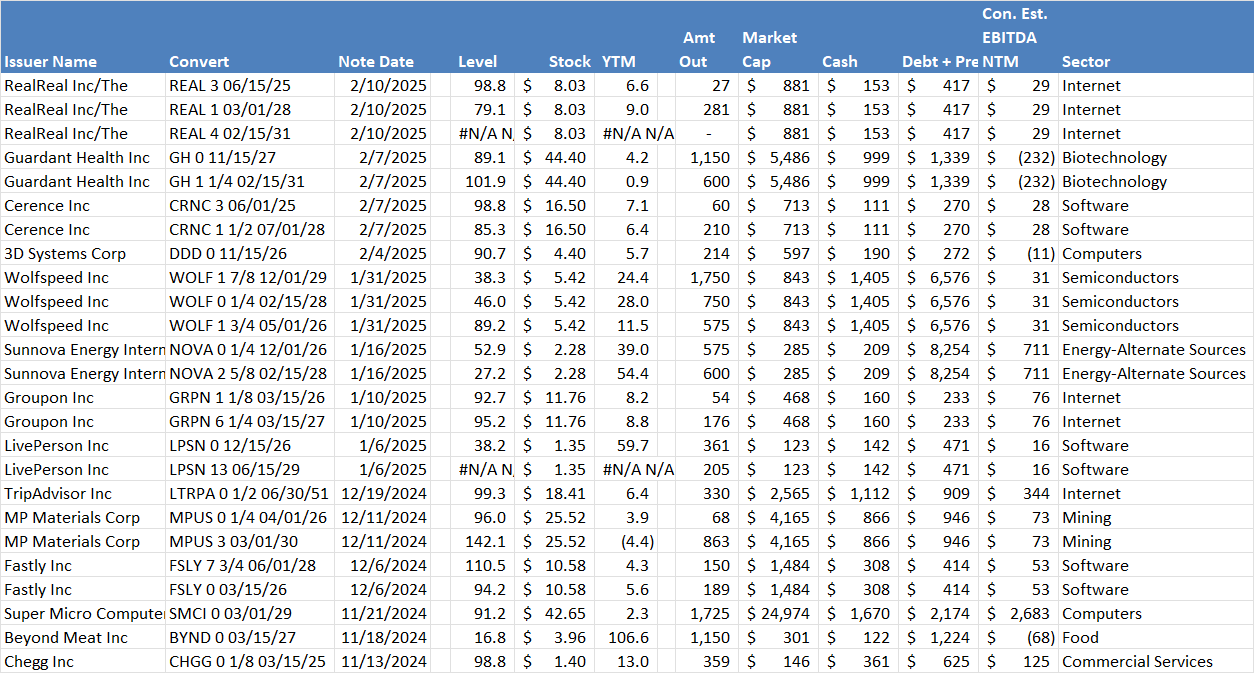Click note date 12/19/2024
1254x673 pixels.
[383, 494]
